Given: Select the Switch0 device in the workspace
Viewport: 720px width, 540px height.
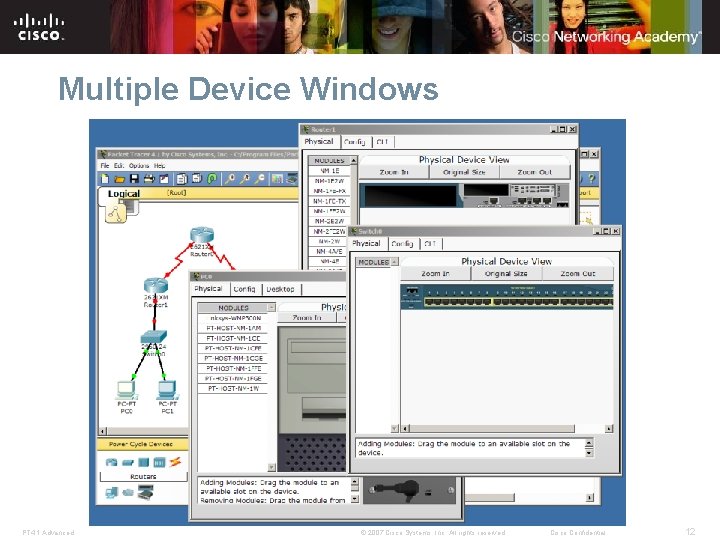Looking at the screenshot, I should pos(154,337).
